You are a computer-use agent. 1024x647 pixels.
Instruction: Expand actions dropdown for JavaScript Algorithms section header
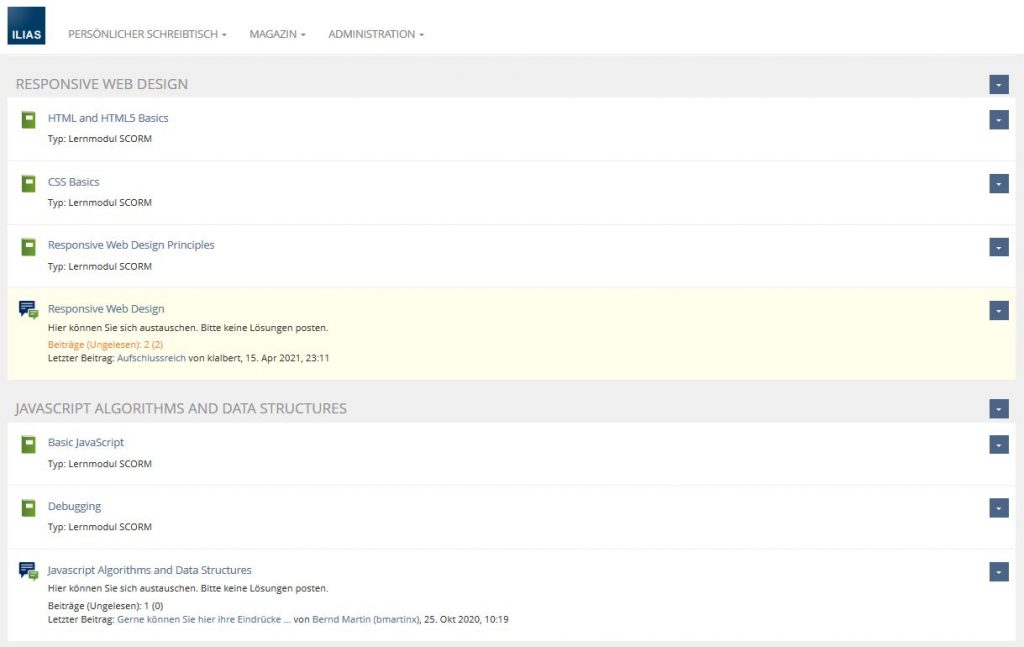(x=998, y=409)
